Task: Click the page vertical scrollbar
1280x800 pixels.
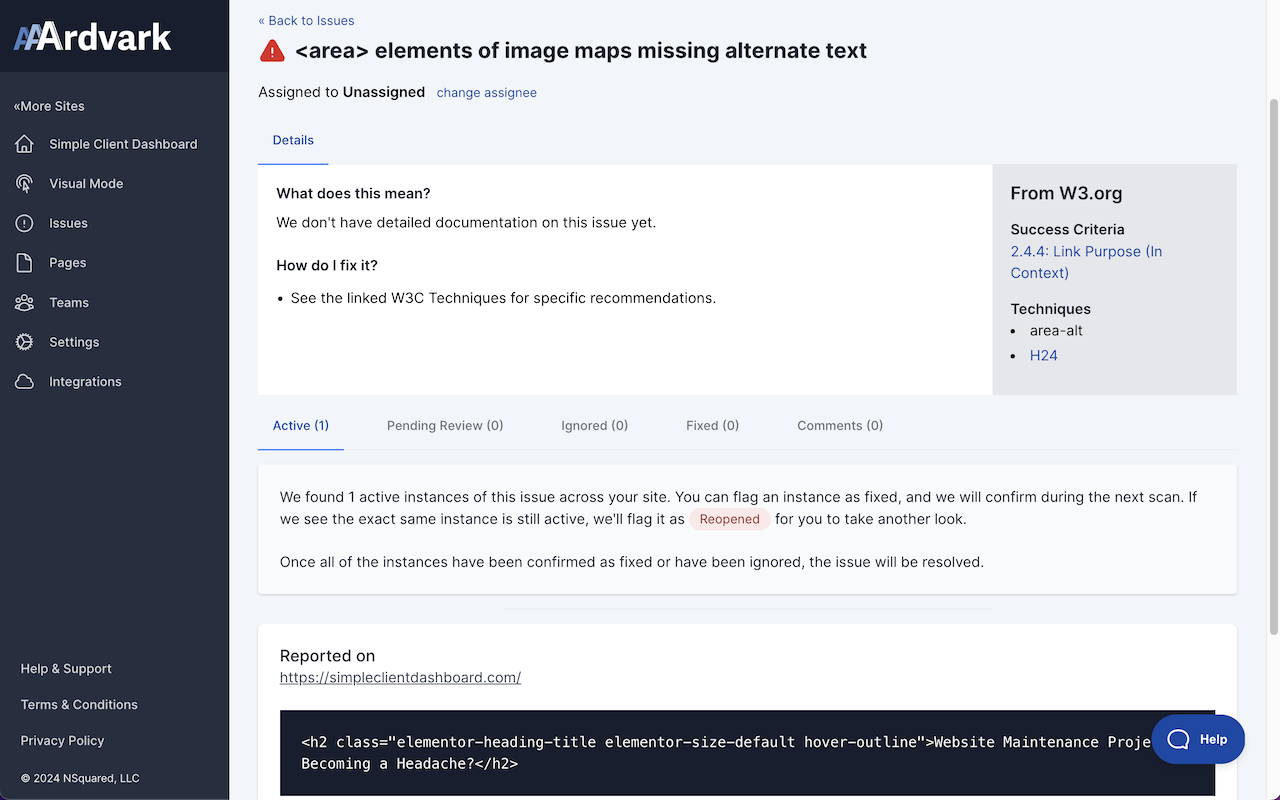Action: click(x=1273, y=360)
